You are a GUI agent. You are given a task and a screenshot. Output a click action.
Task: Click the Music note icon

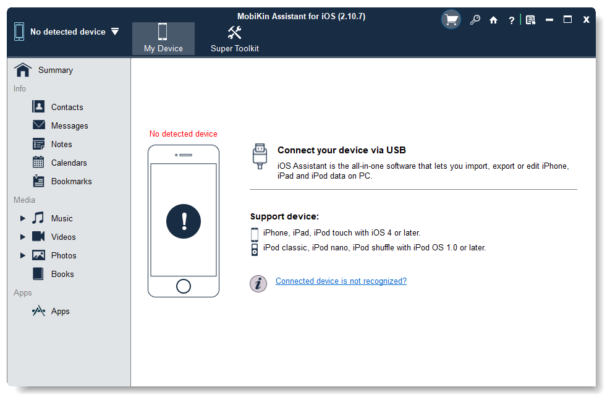click(x=38, y=218)
